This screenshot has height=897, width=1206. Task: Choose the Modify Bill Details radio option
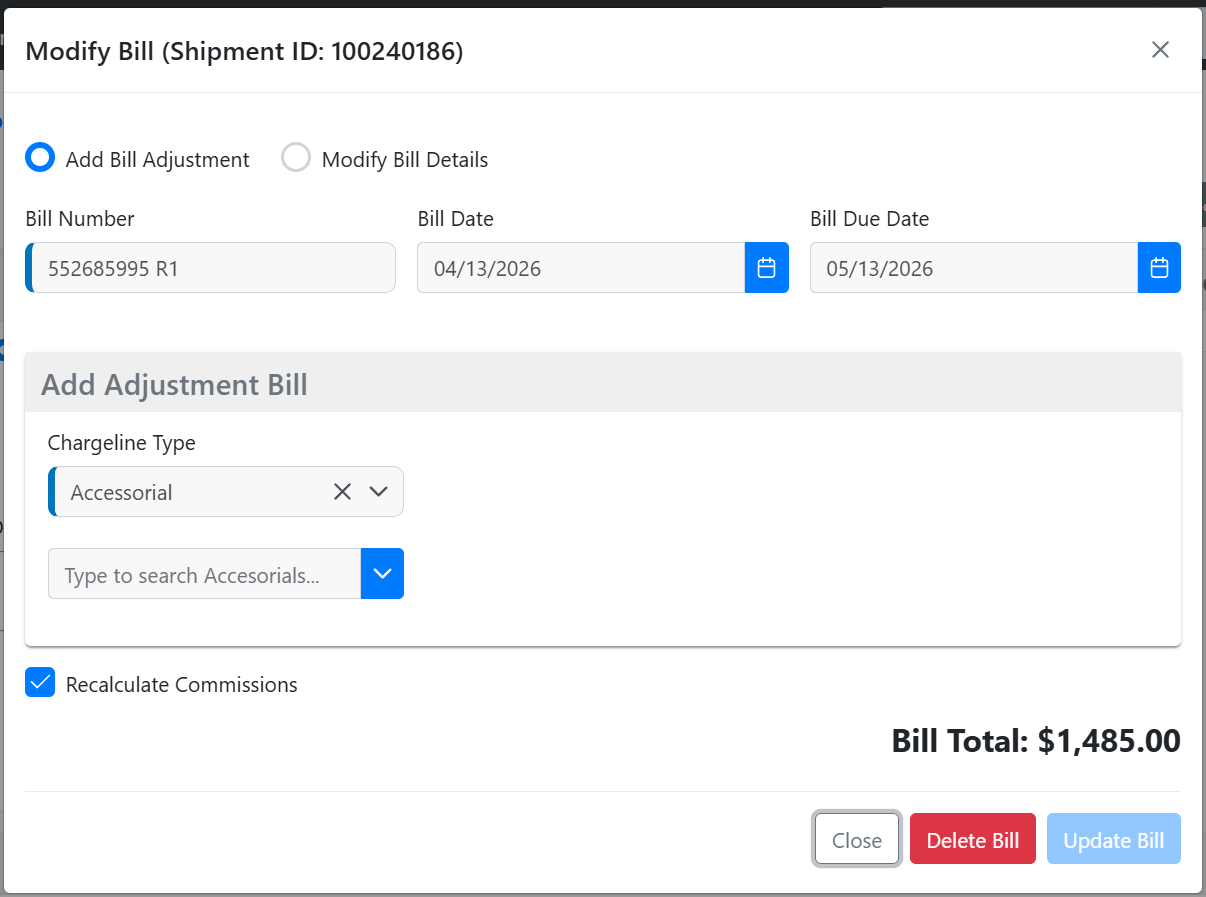[296, 158]
